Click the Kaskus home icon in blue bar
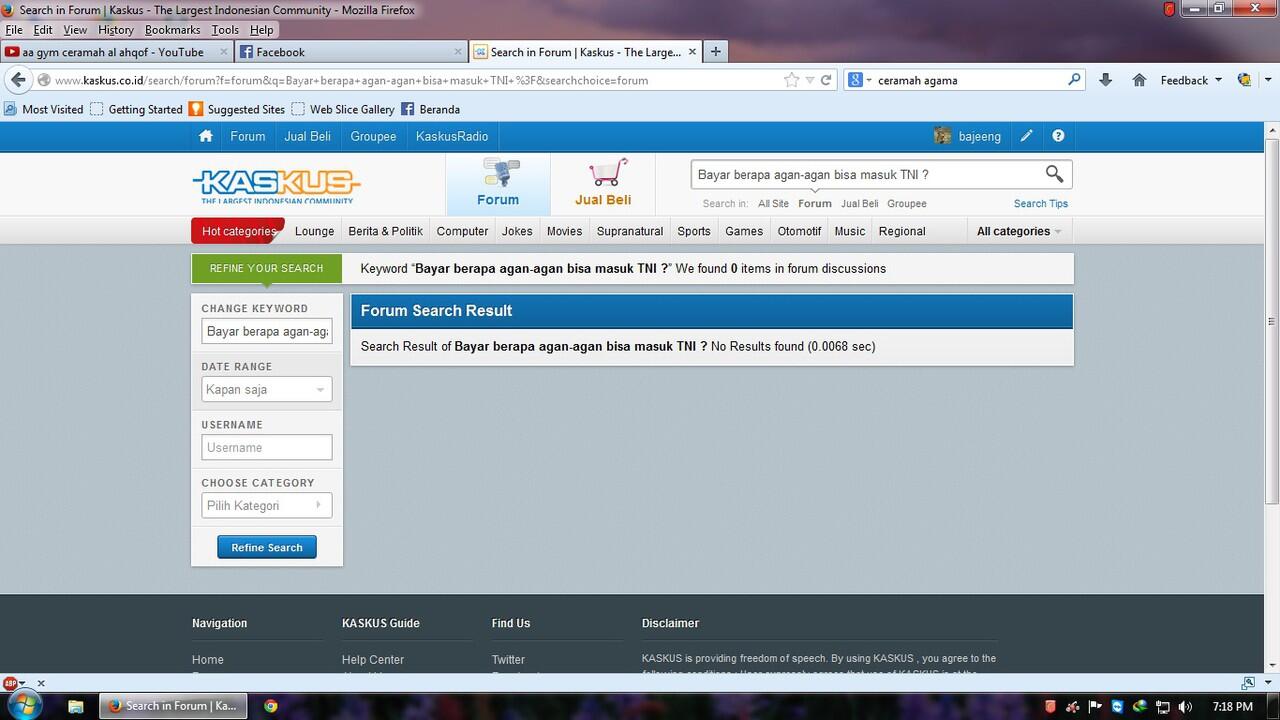 point(206,136)
